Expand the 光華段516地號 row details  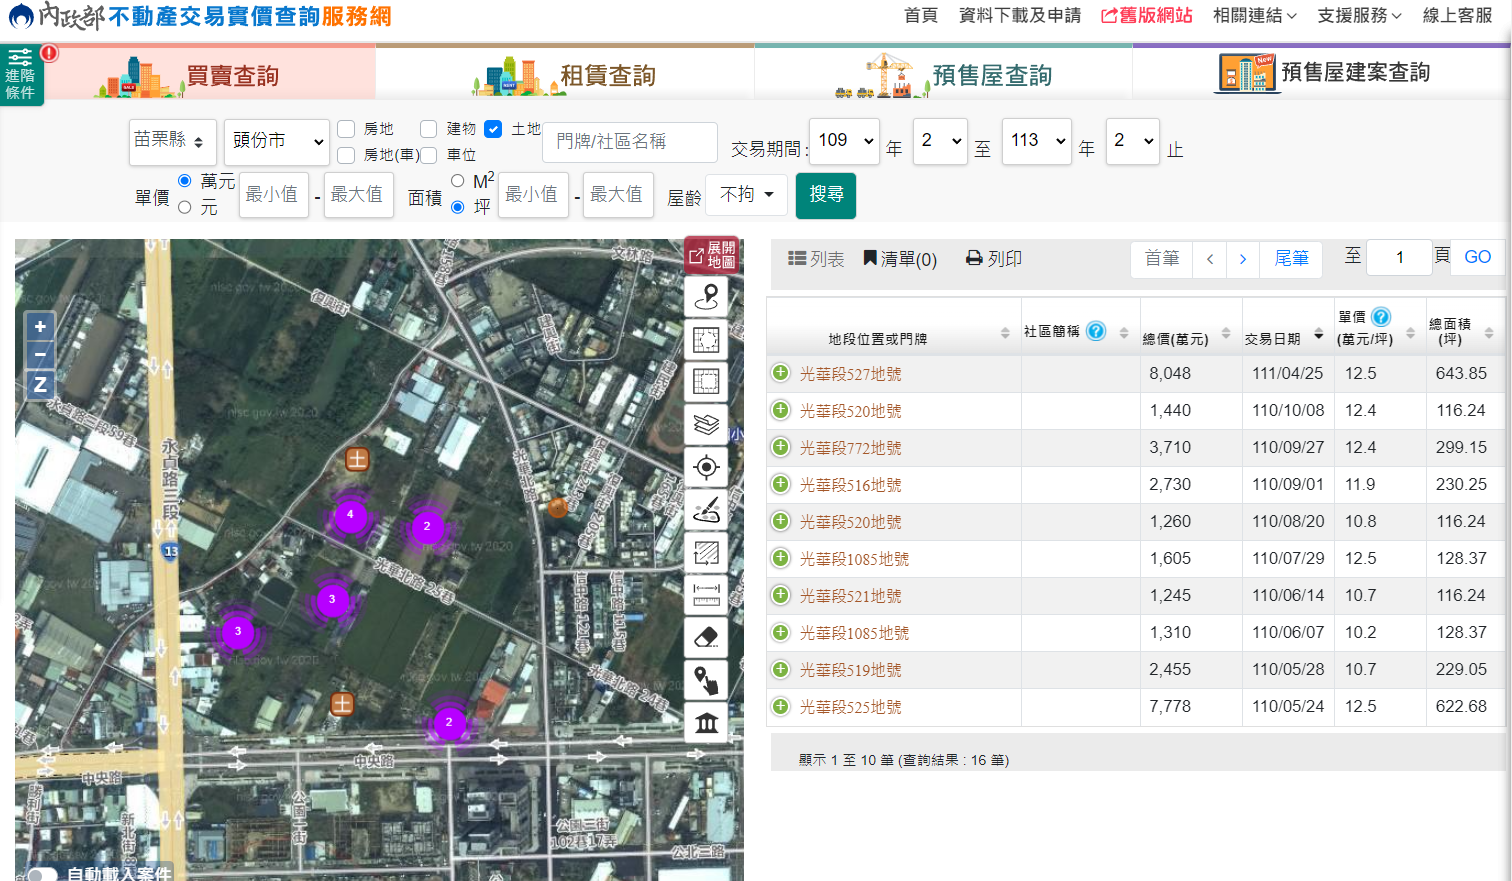click(x=781, y=484)
